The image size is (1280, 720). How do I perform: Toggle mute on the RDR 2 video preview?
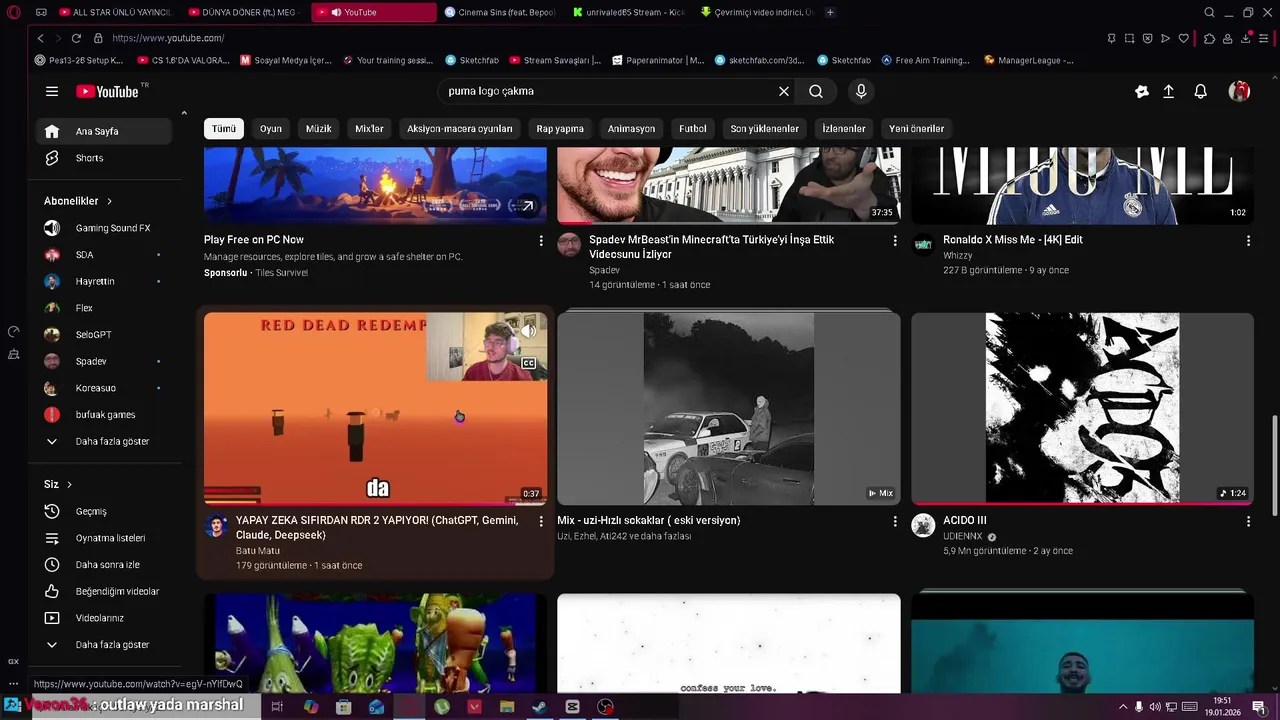(528, 331)
